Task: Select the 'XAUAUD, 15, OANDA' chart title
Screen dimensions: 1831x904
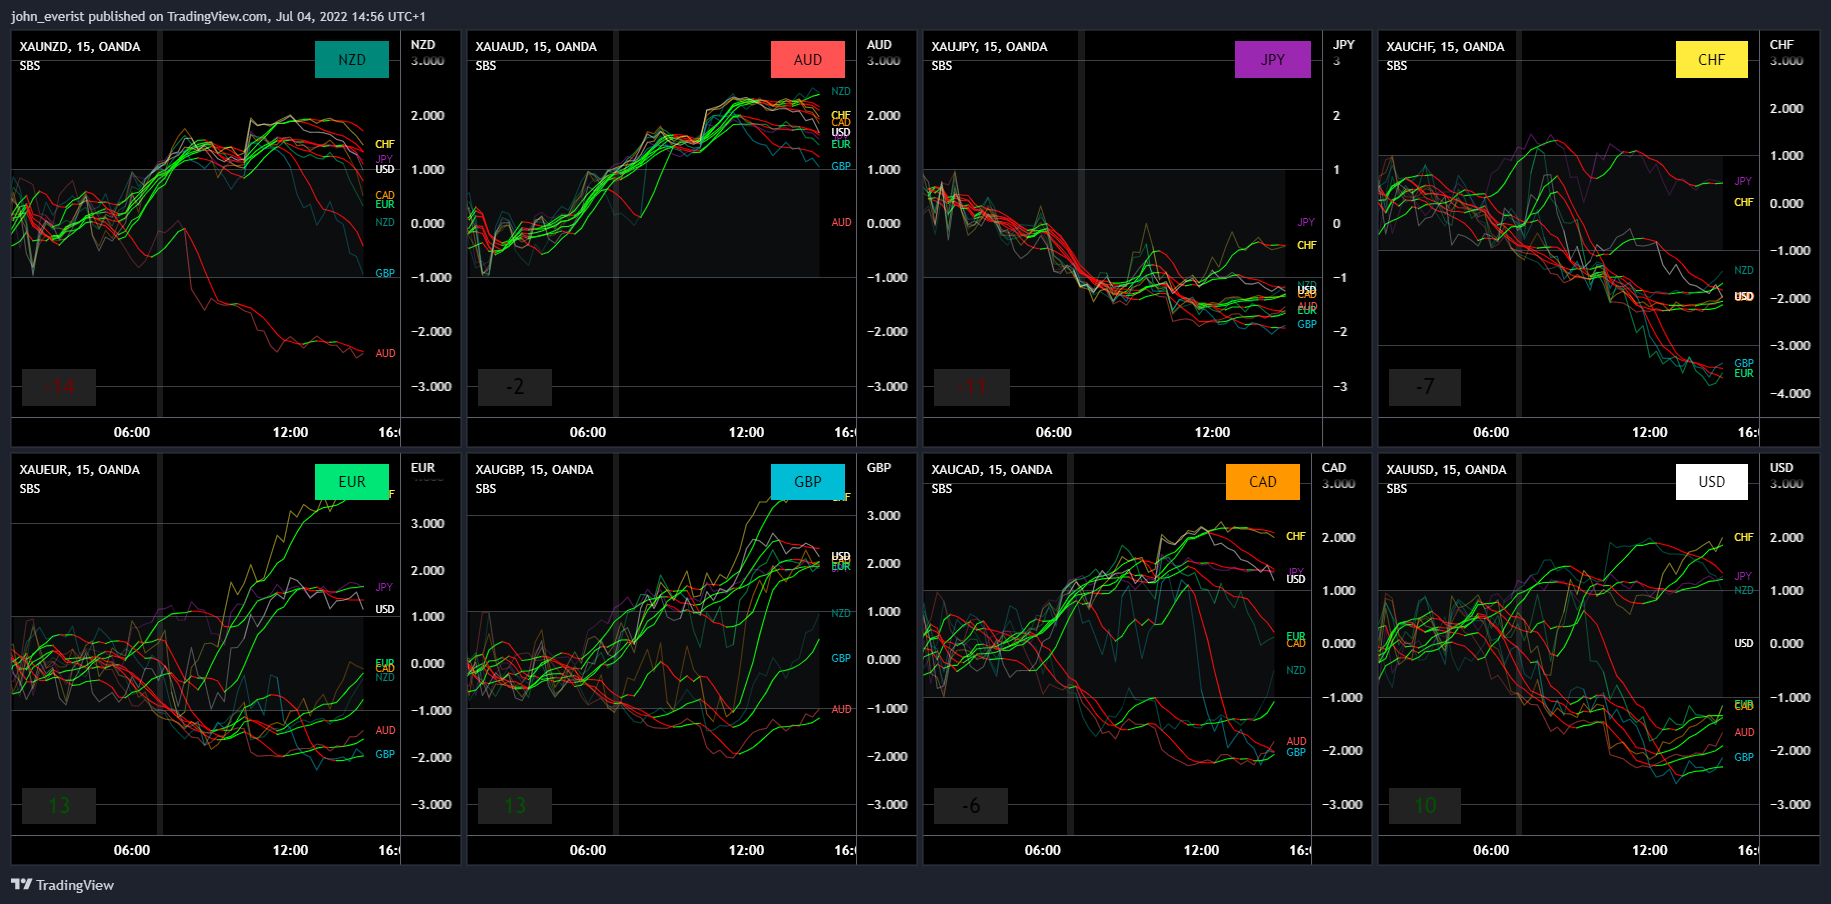Action: [x=536, y=47]
